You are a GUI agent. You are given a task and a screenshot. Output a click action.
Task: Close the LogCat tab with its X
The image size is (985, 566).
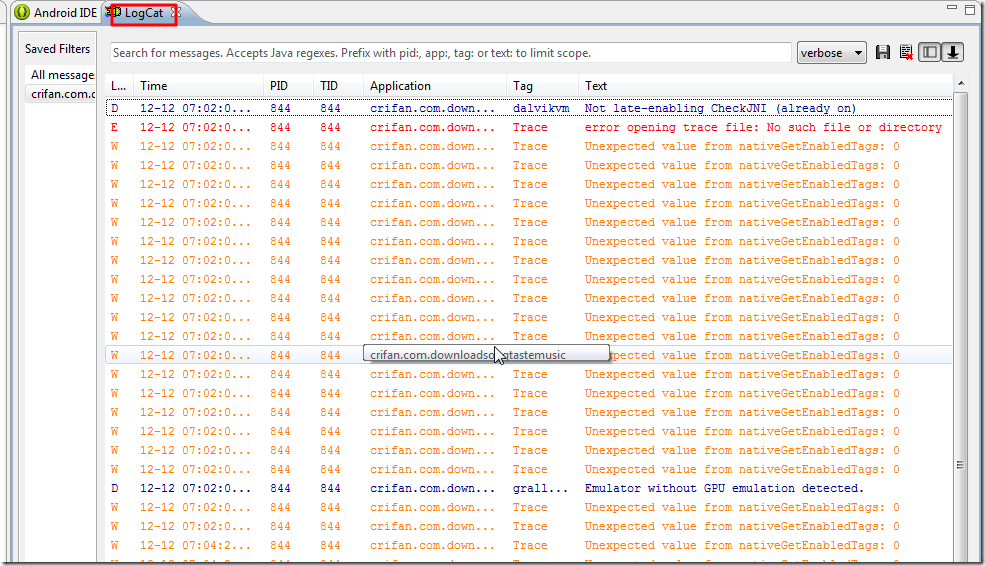click(x=177, y=12)
